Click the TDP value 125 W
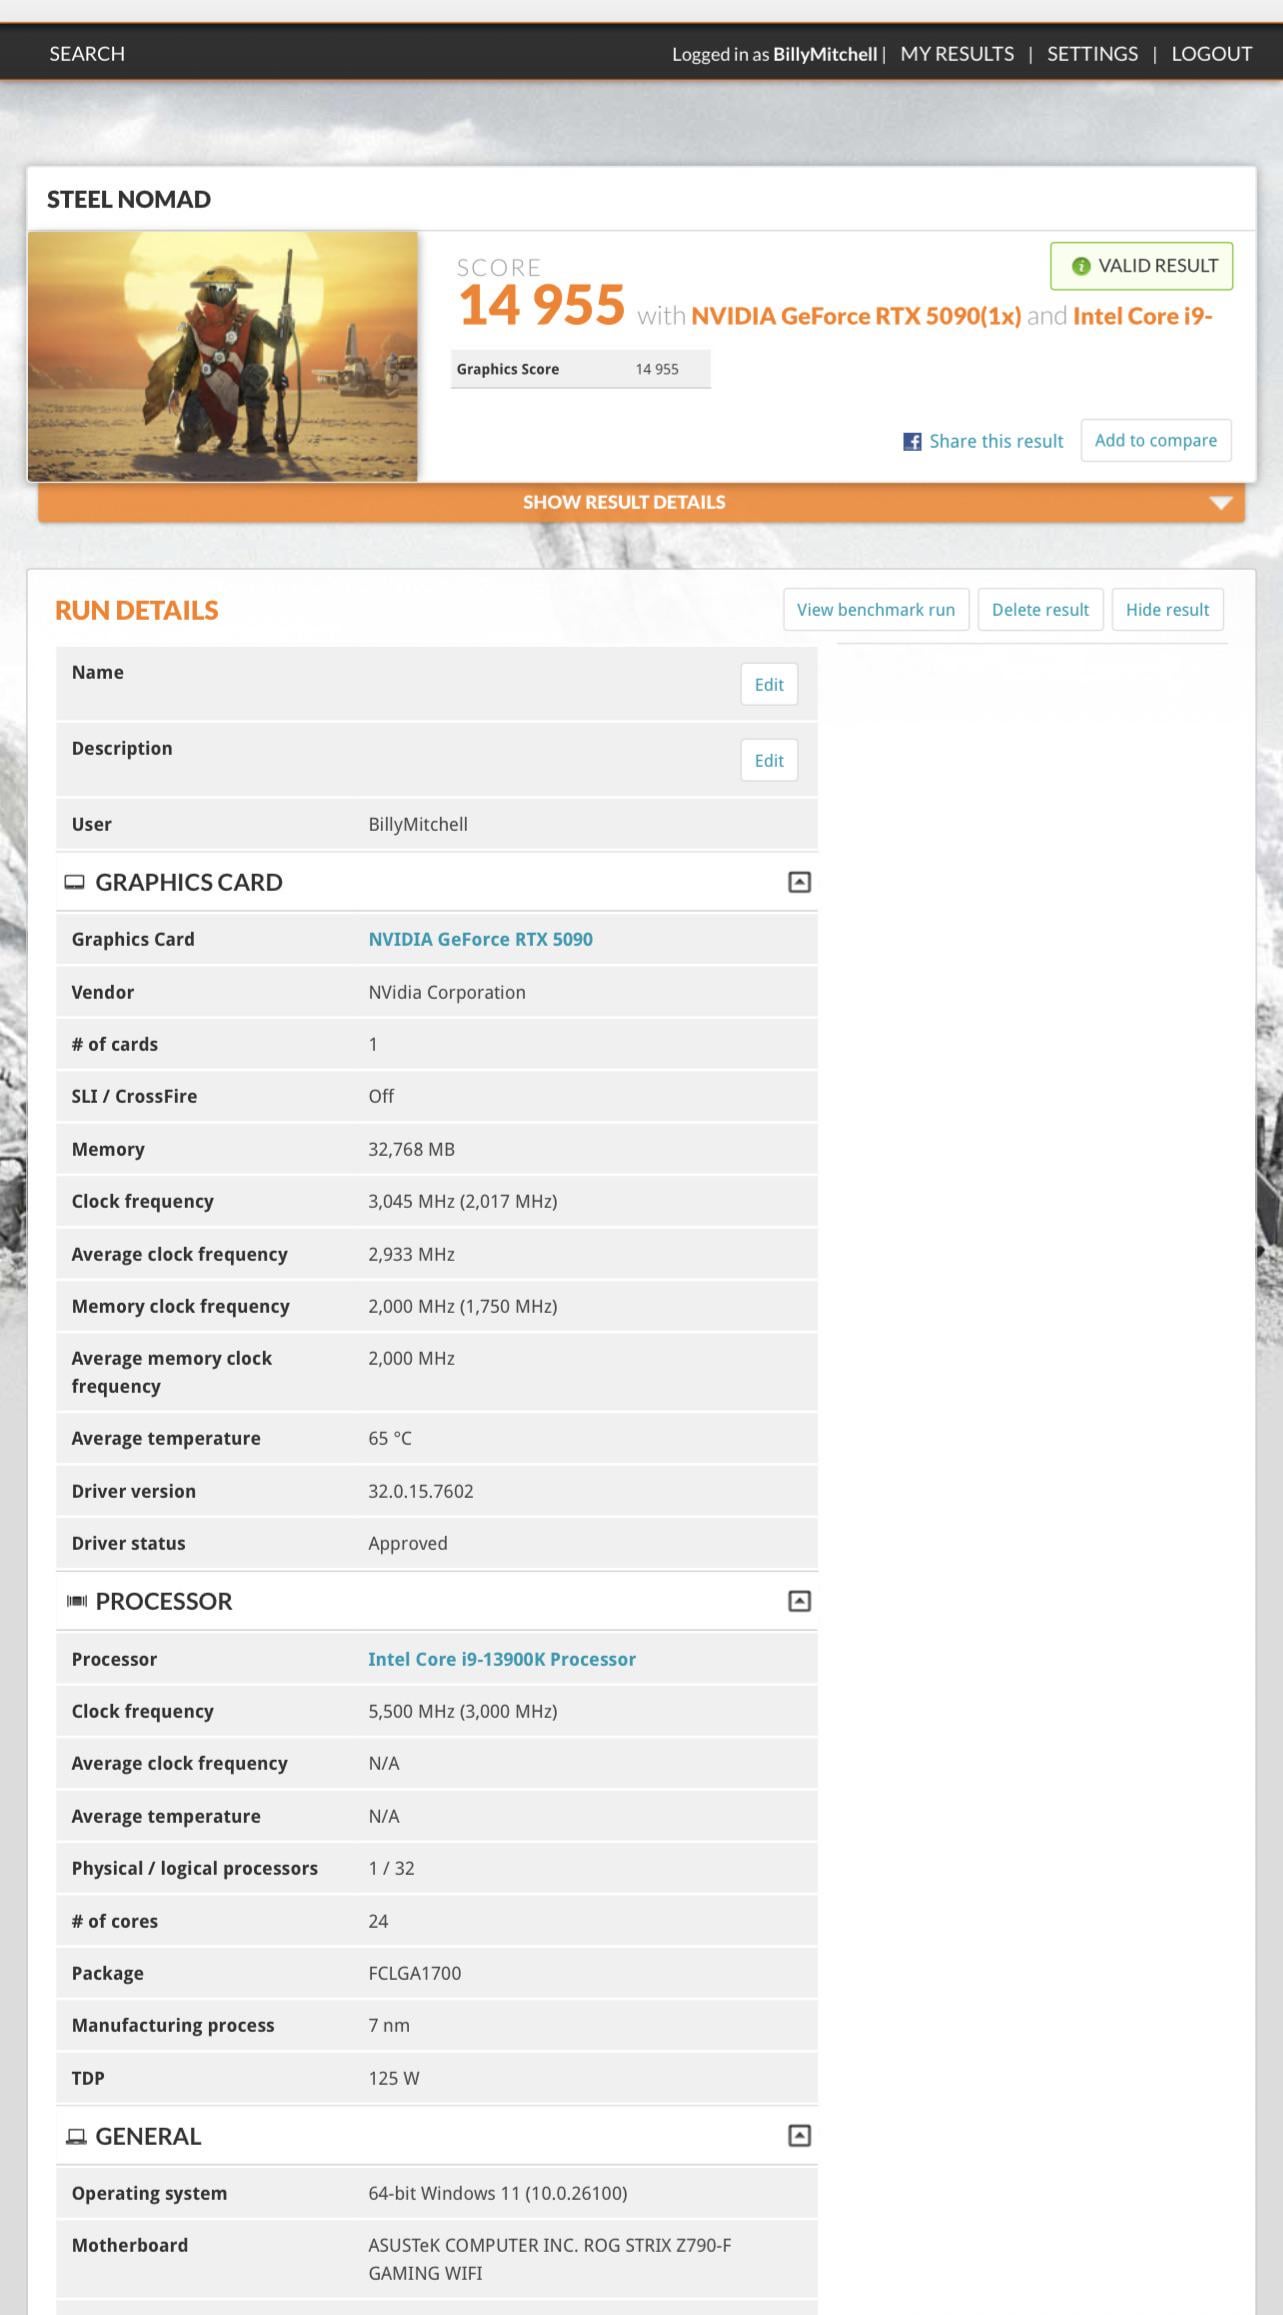Viewport: 1283px width, 2315px height. [394, 2078]
